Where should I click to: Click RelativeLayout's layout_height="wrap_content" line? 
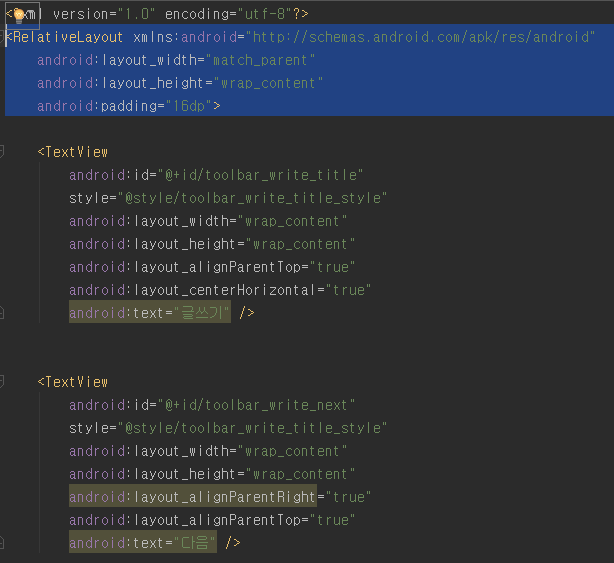(x=180, y=83)
